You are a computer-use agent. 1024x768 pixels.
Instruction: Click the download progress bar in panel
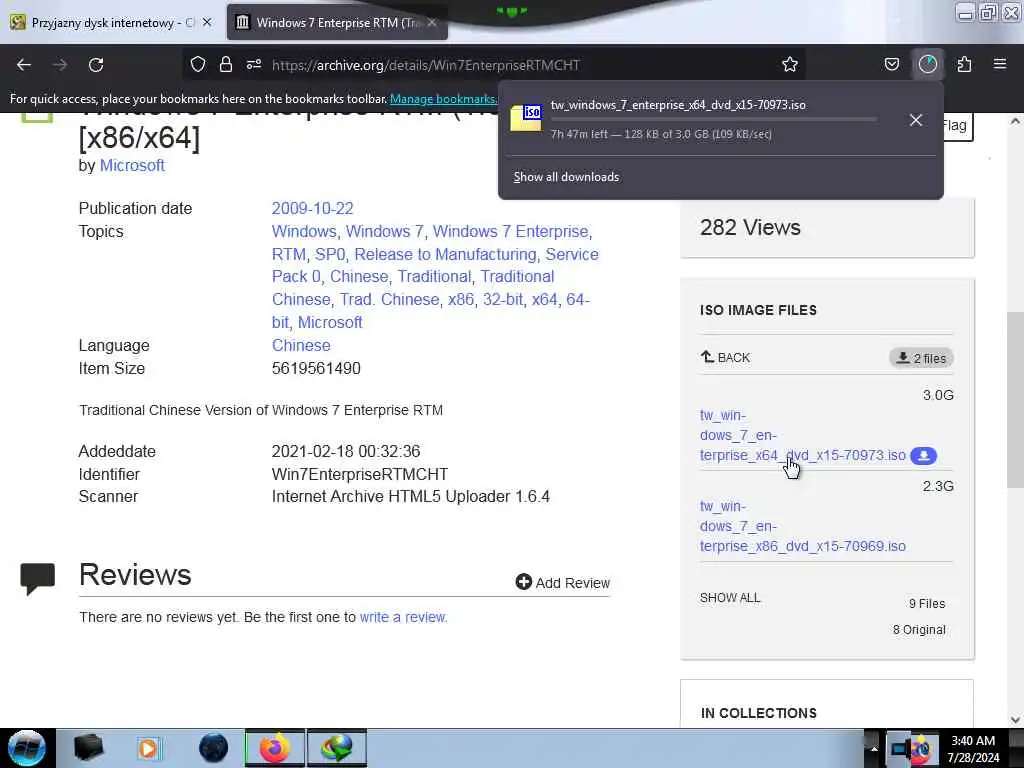pos(714,120)
